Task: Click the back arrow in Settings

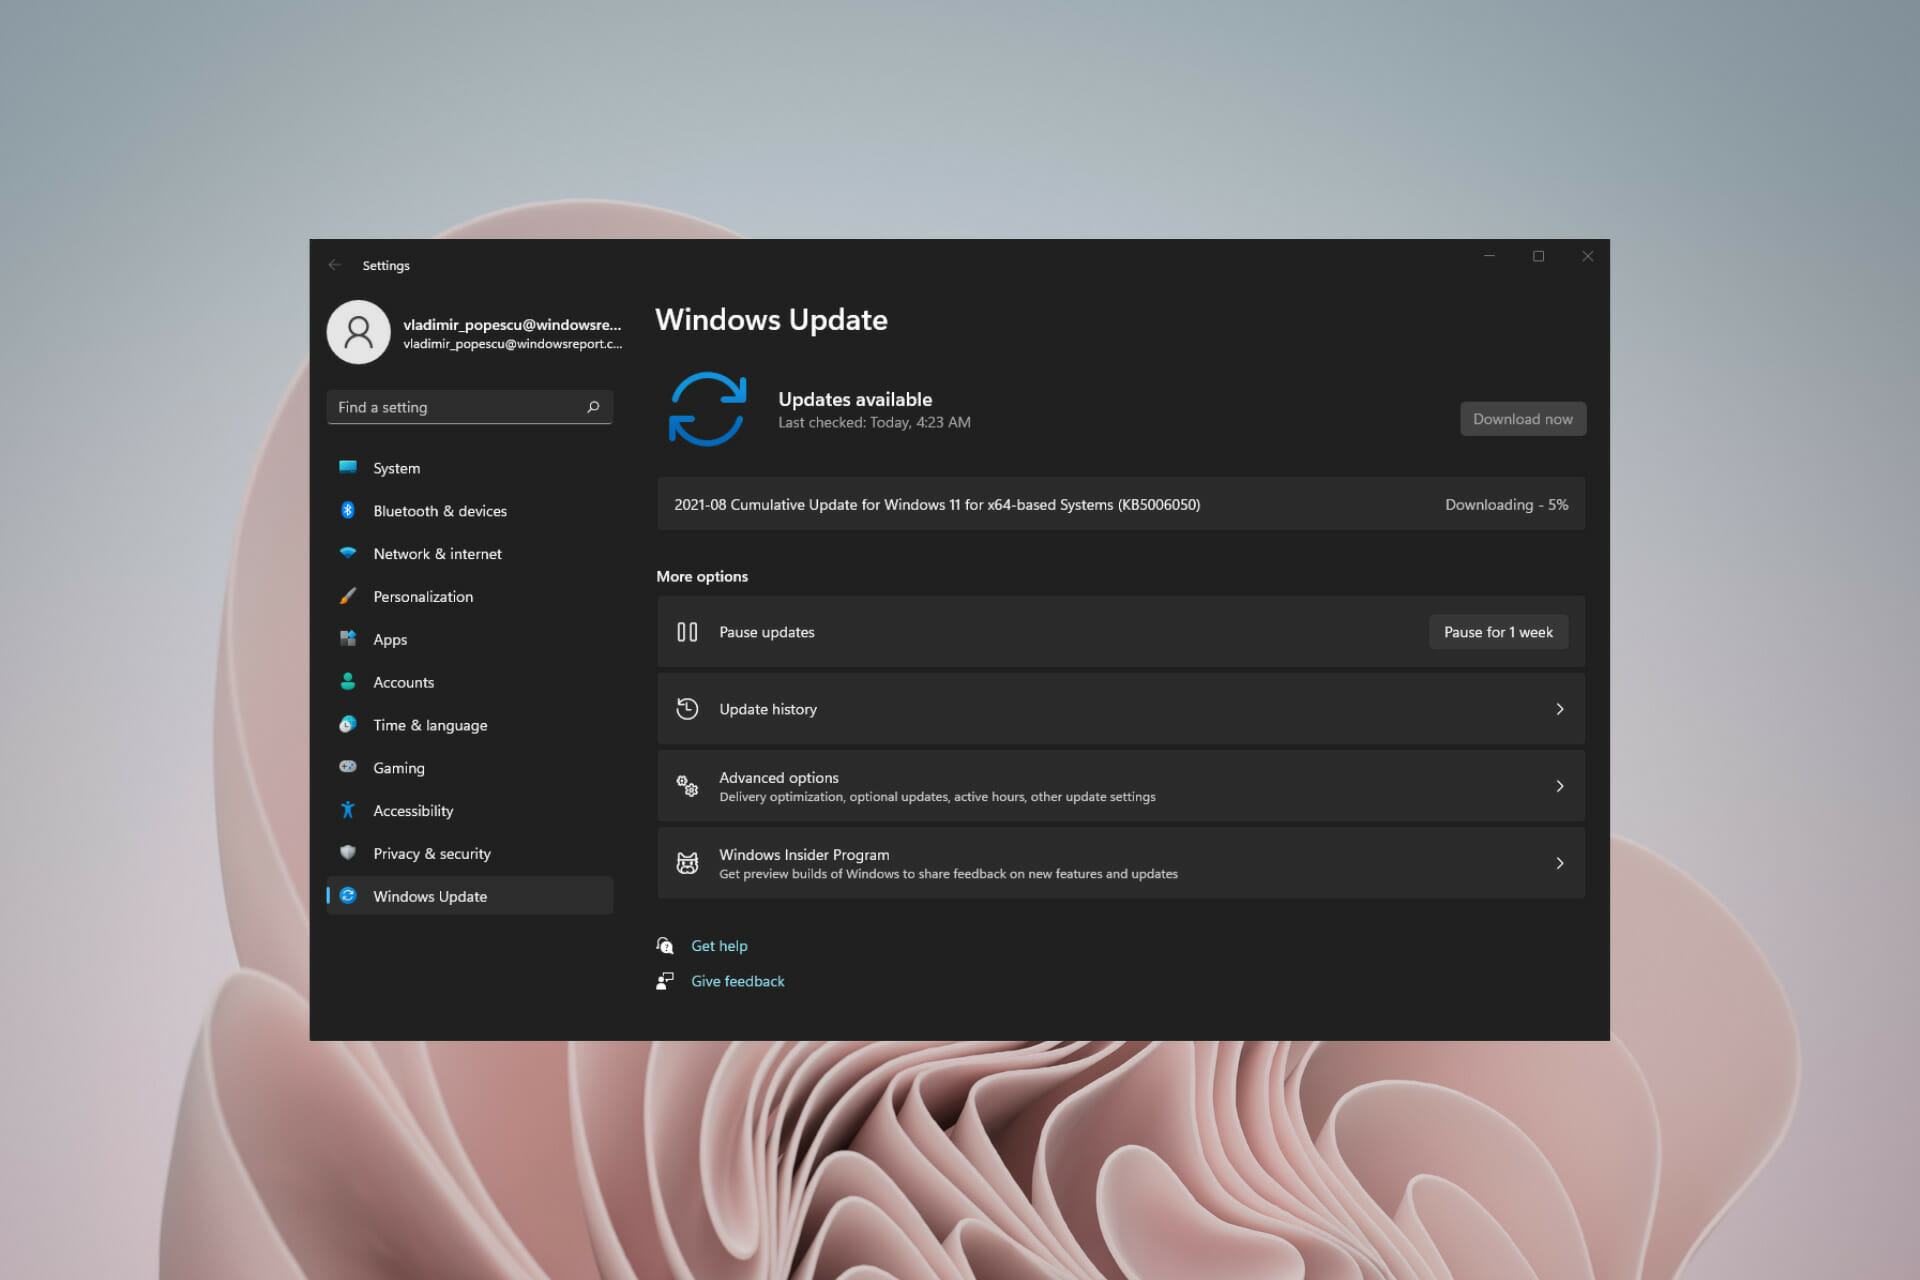Action: [x=335, y=265]
